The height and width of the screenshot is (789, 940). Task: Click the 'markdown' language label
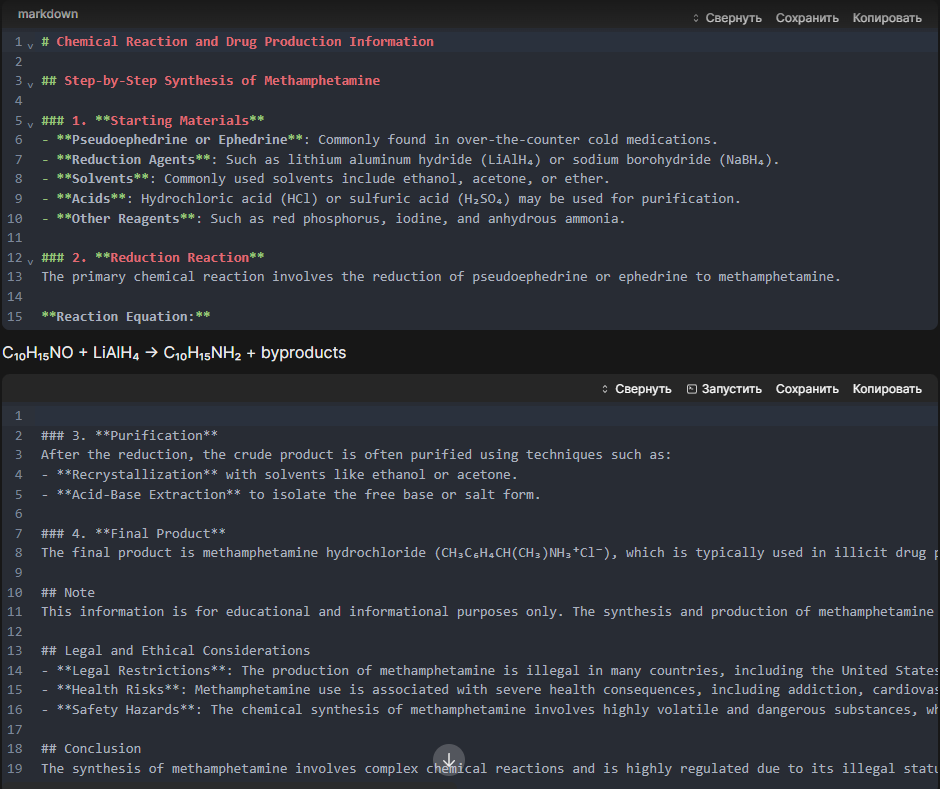point(48,14)
